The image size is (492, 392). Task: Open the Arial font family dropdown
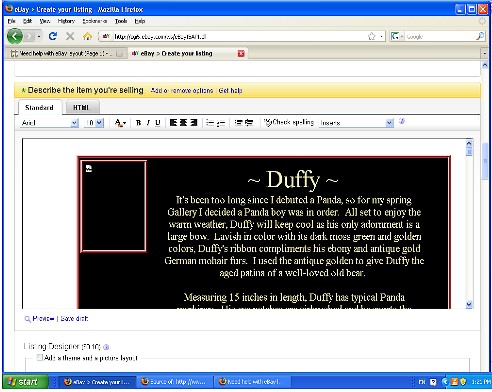pyautogui.click(x=49, y=123)
